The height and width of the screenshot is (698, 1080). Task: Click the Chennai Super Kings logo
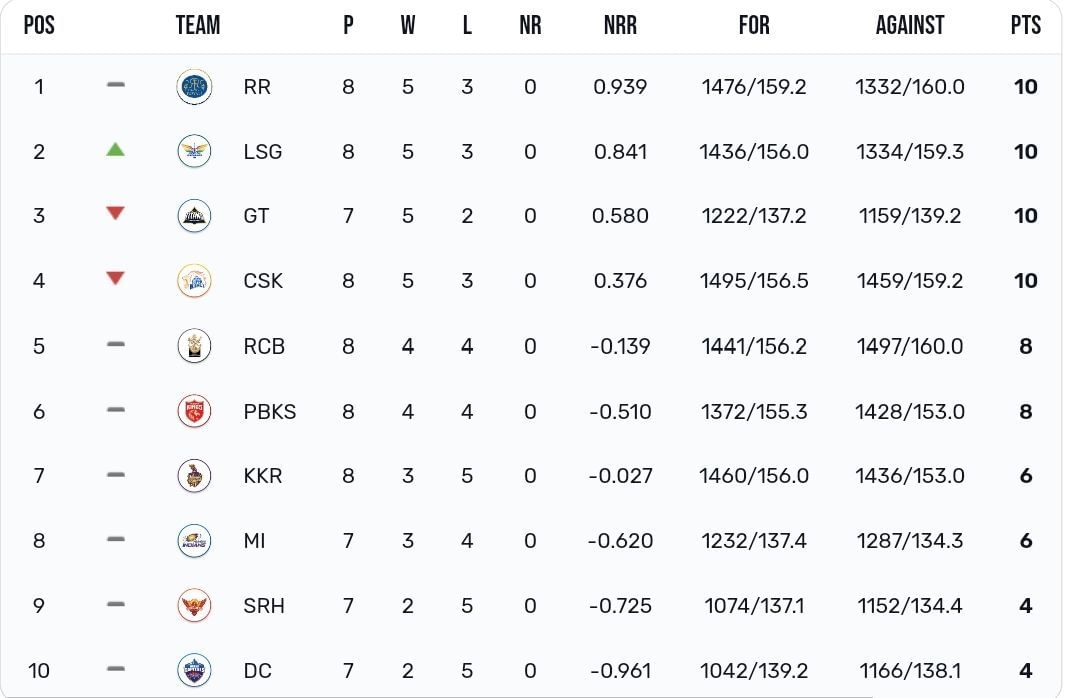[194, 280]
